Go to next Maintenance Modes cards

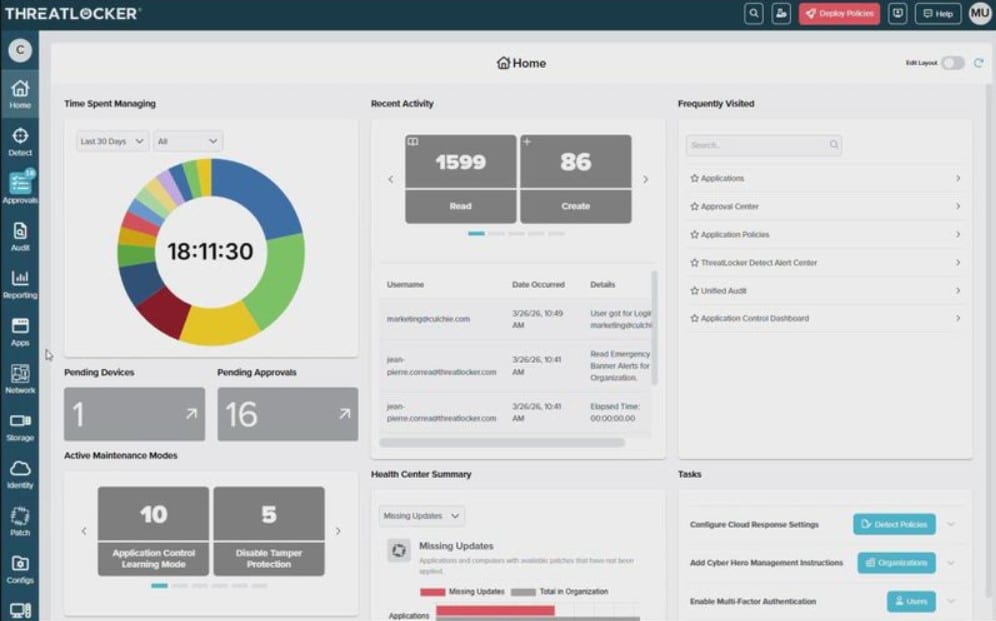point(338,531)
